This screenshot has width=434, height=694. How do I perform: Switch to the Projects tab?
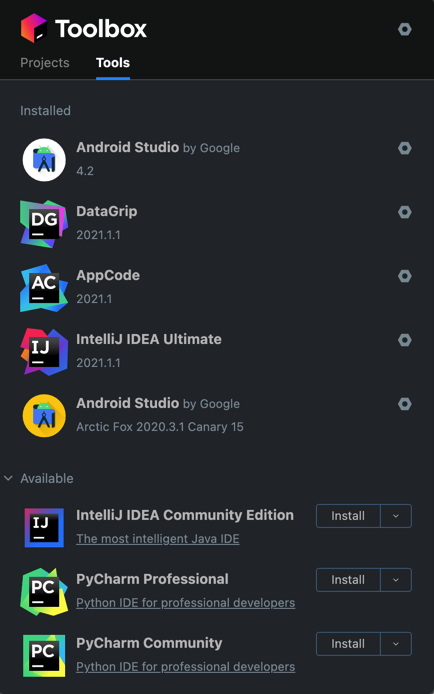coord(45,62)
